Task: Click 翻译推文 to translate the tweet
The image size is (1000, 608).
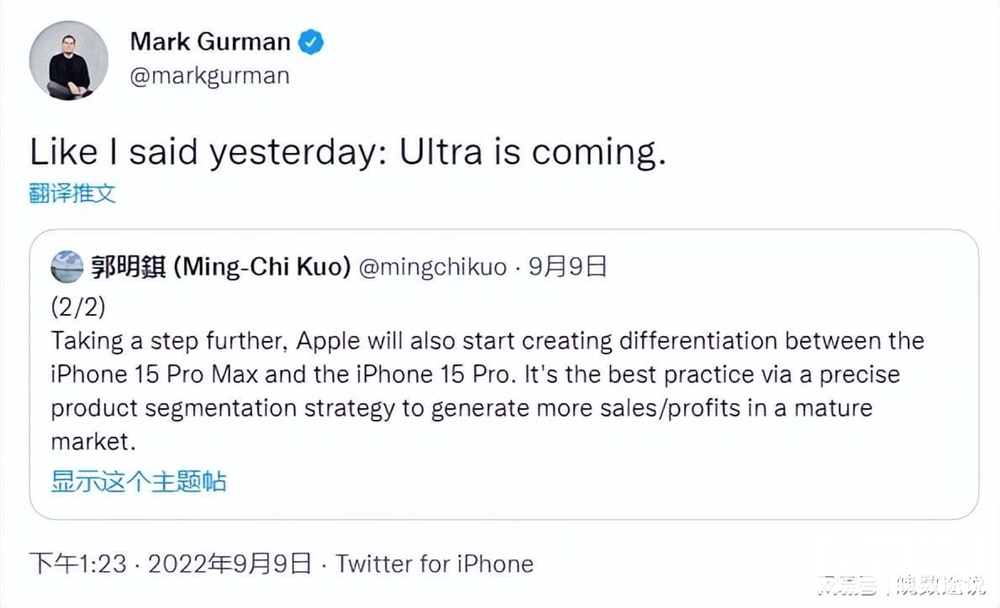Action: [x=72, y=193]
